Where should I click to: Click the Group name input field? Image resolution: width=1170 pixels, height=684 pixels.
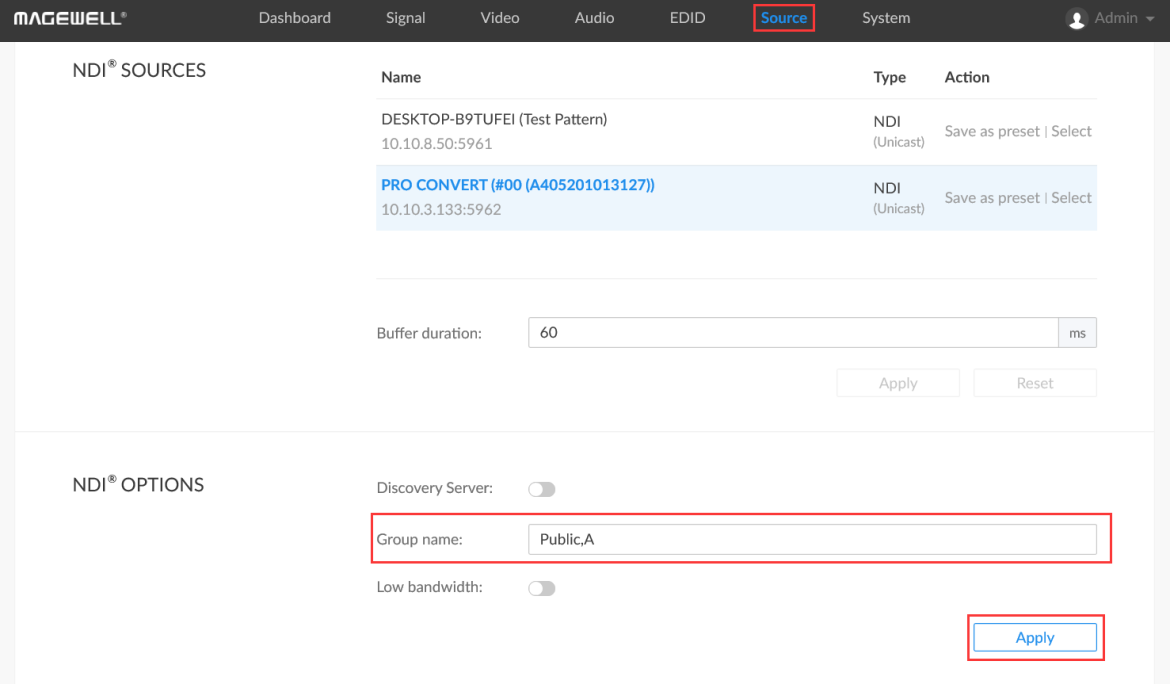(813, 539)
